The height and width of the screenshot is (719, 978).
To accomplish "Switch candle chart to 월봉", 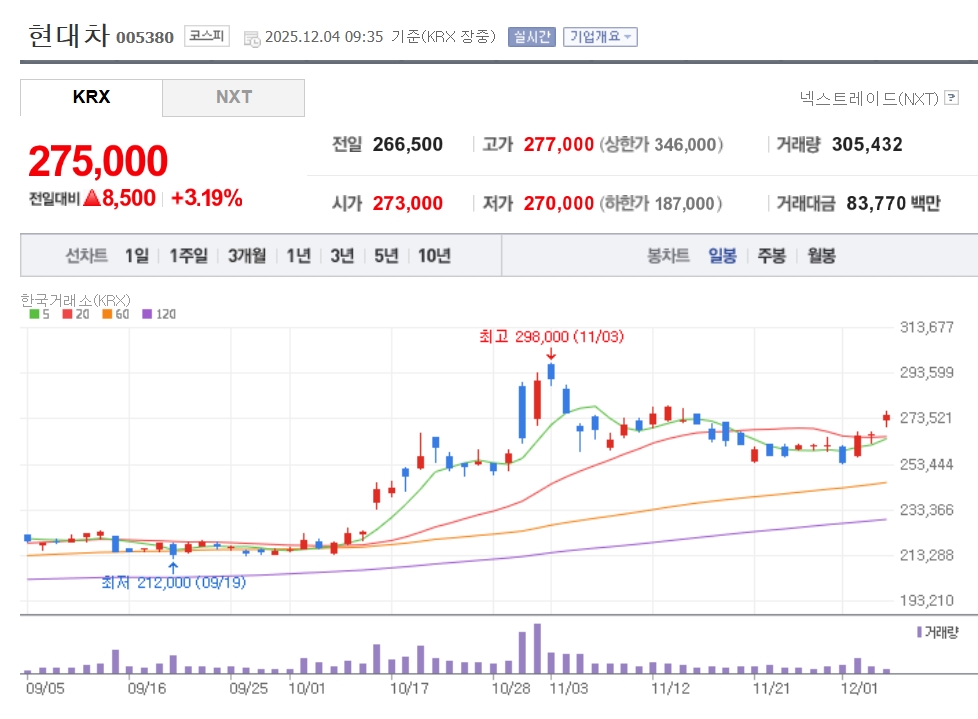I will 821,256.
